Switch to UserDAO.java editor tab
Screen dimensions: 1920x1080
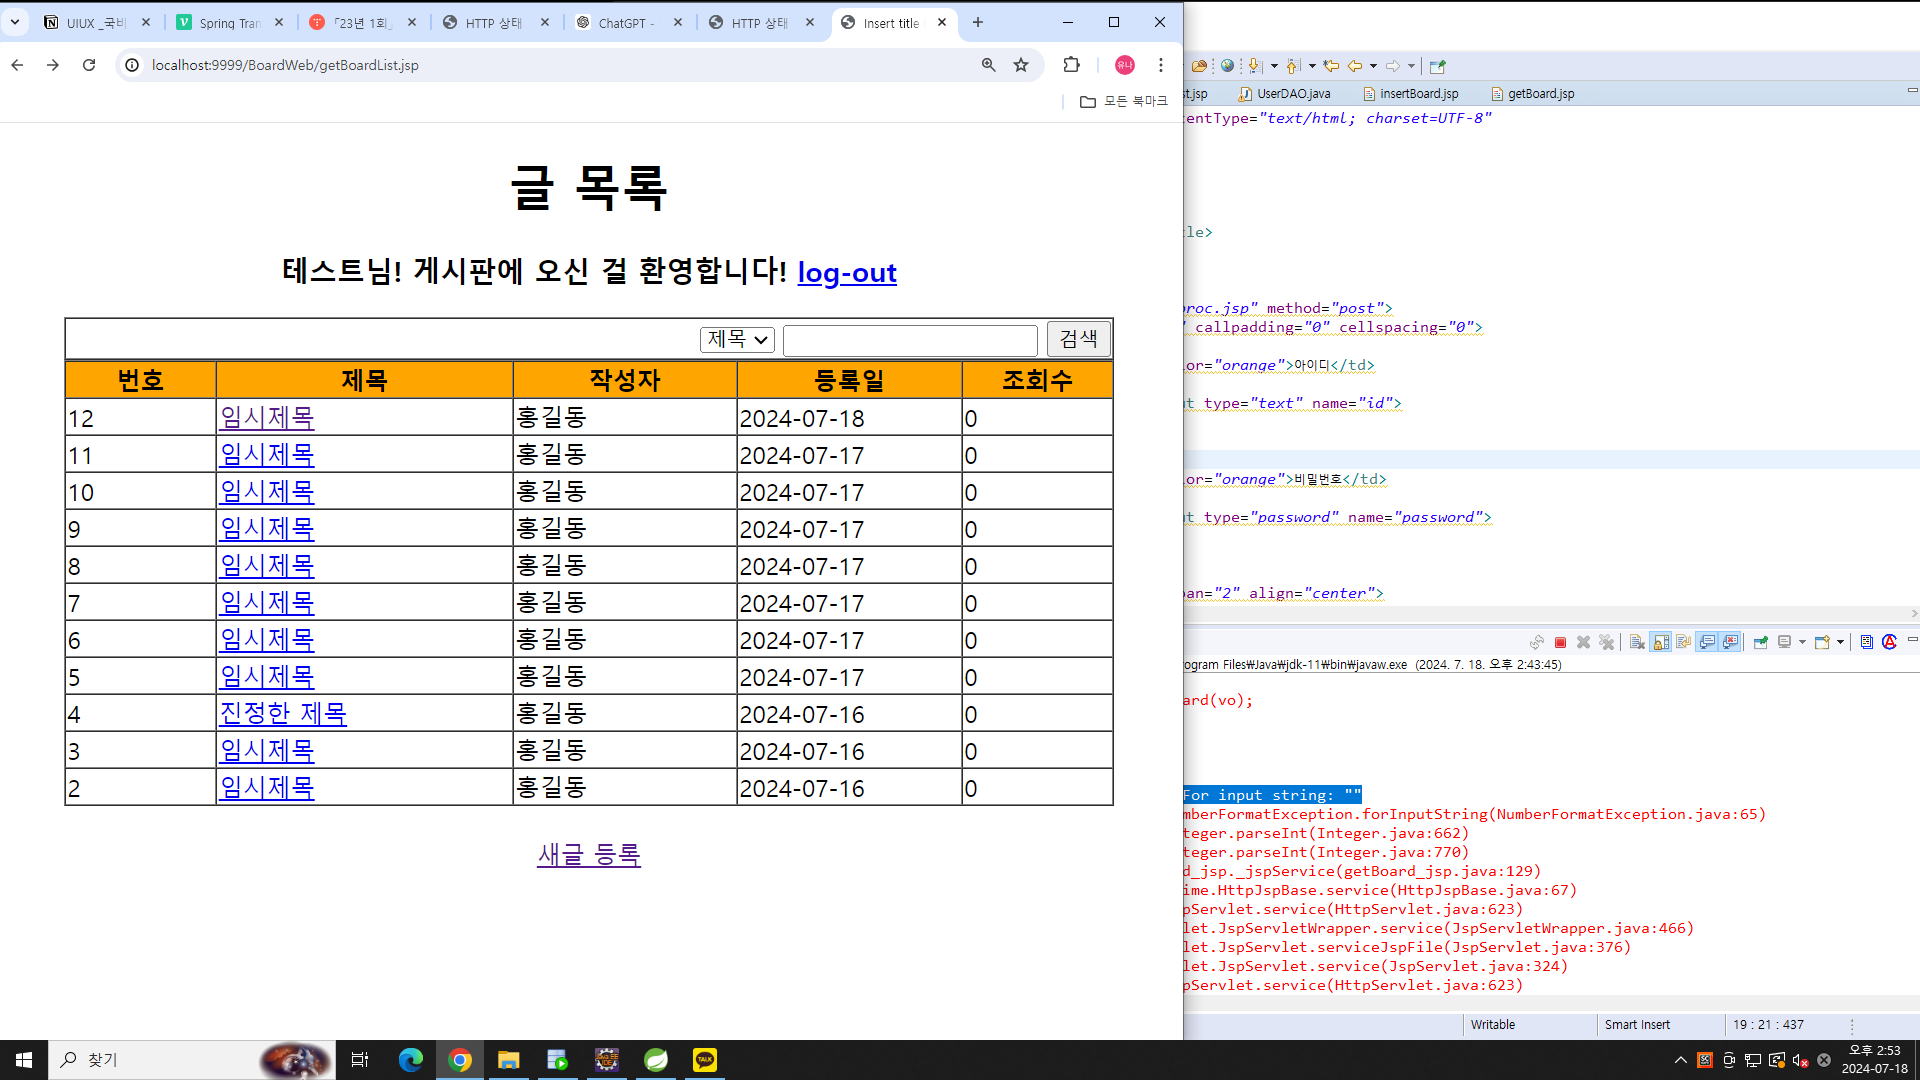click(x=1292, y=94)
